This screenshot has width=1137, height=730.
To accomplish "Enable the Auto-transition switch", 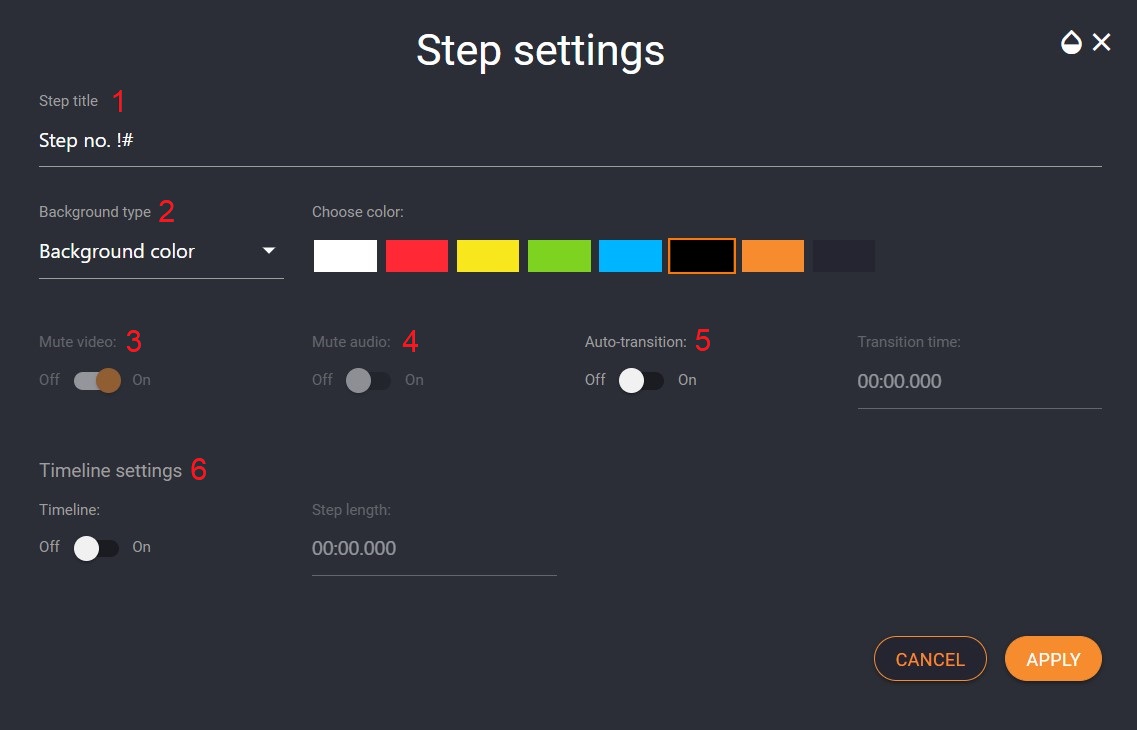I will 641,380.
